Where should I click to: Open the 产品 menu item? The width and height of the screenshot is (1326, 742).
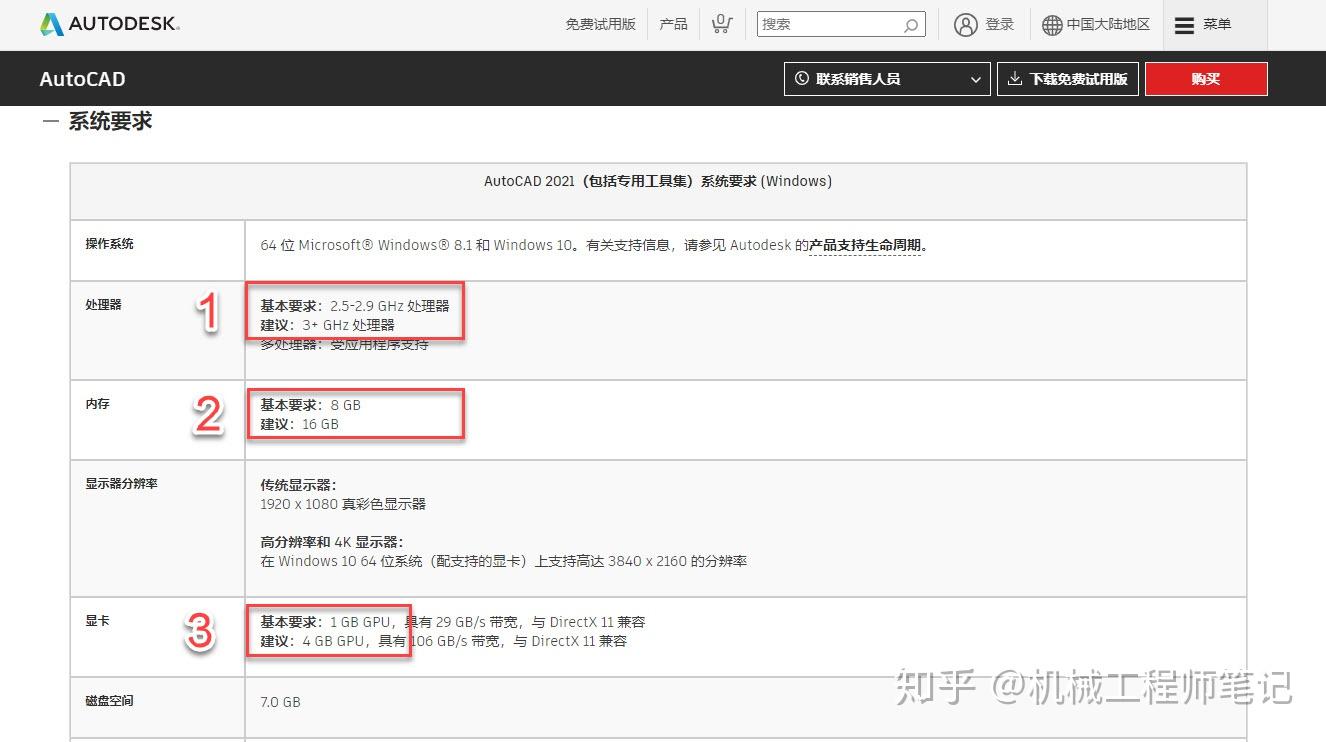click(673, 24)
